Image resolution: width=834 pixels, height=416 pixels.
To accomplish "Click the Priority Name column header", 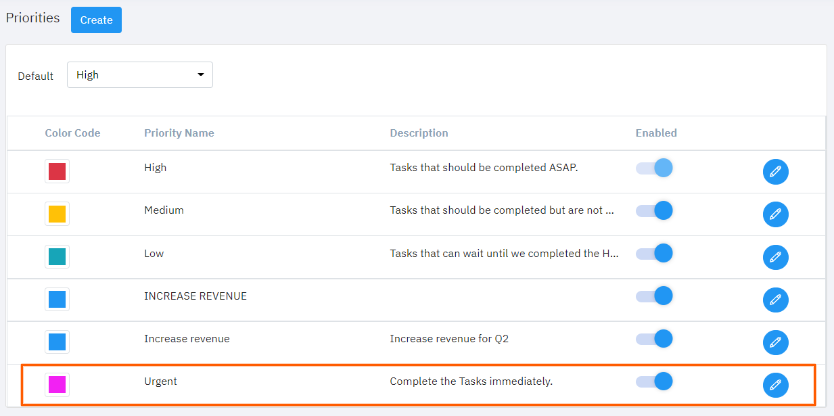I will [x=179, y=133].
